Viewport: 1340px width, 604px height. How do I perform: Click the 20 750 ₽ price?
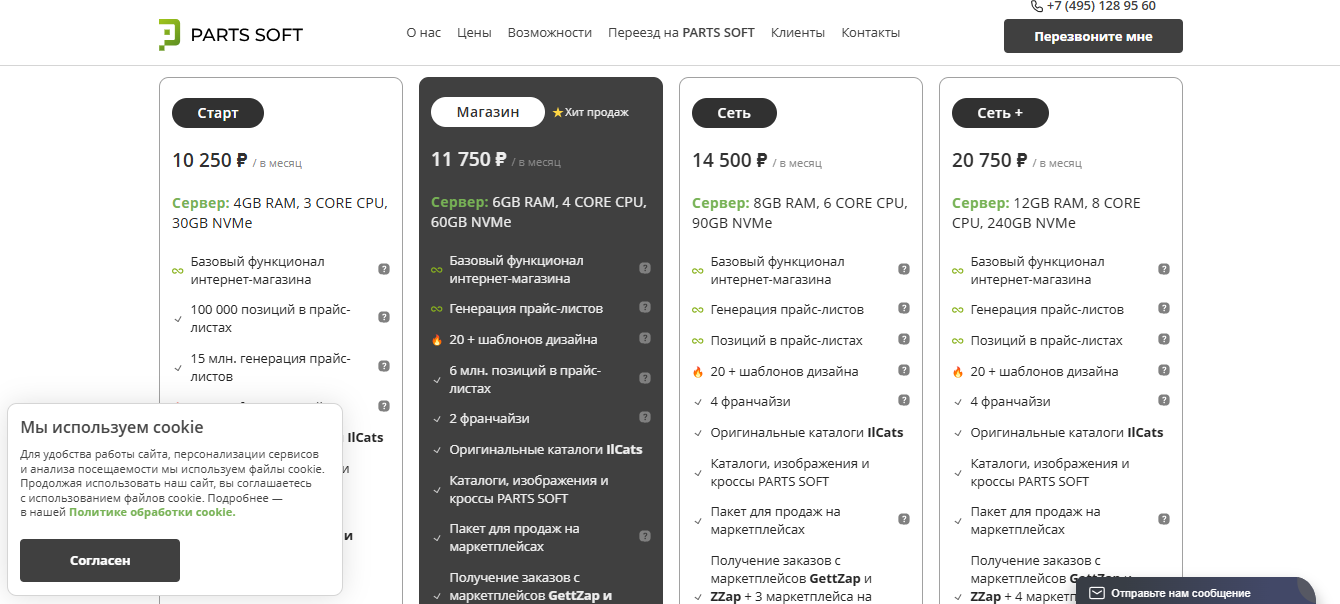point(990,160)
